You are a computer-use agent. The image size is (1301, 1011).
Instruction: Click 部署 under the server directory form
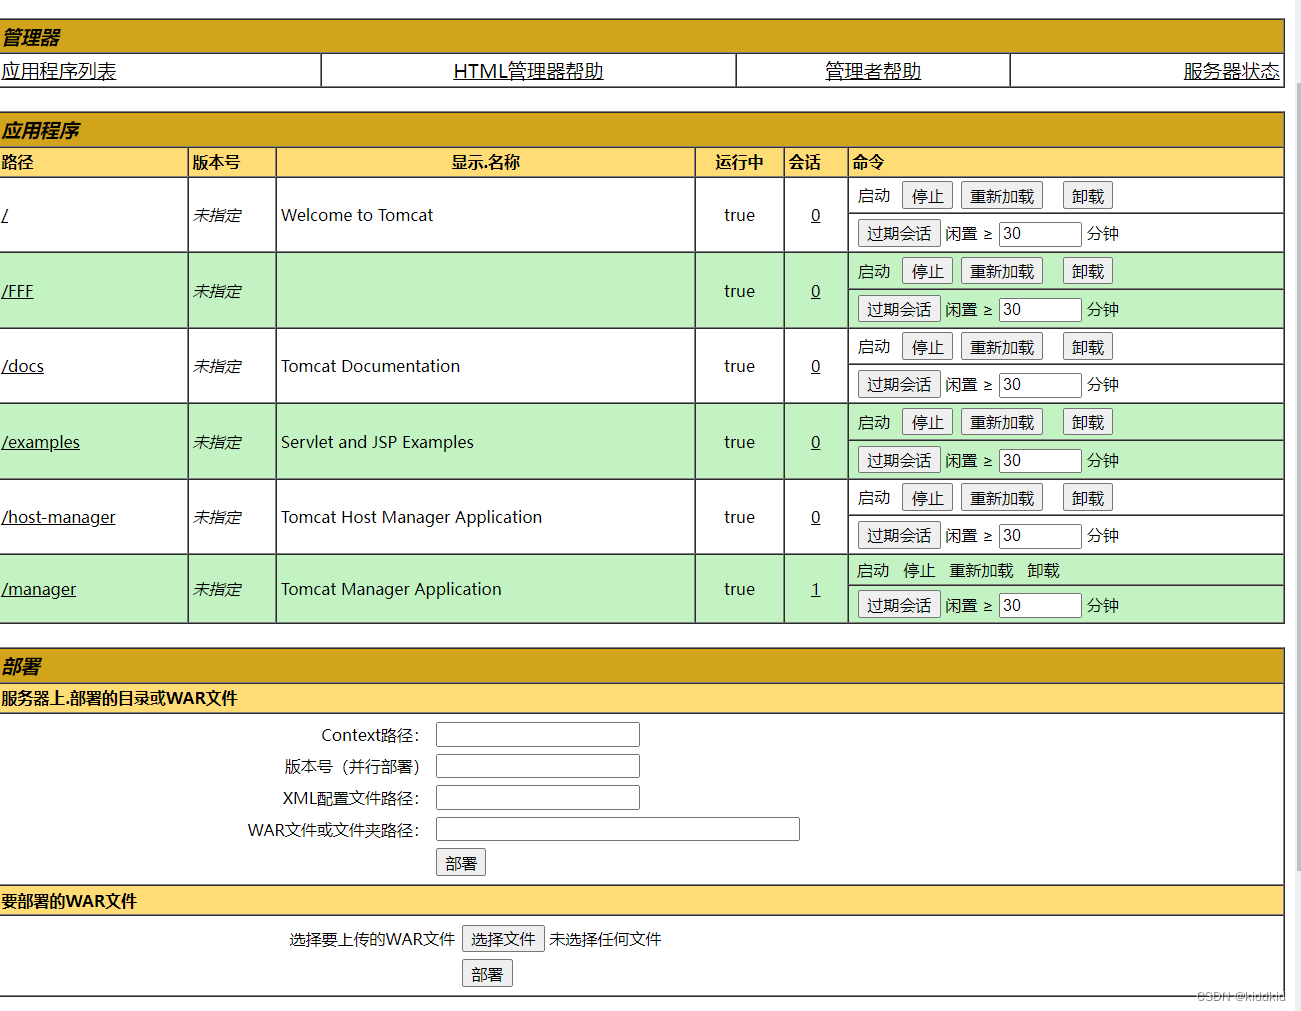[x=461, y=863]
